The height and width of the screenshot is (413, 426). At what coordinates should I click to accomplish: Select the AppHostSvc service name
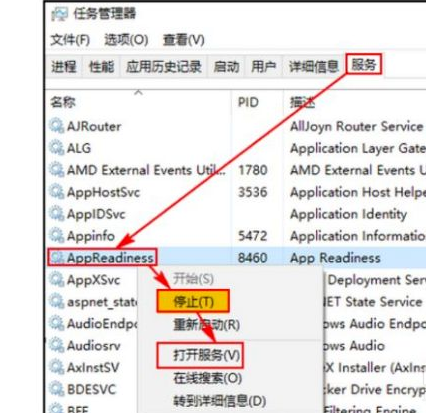(x=103, y=192)
